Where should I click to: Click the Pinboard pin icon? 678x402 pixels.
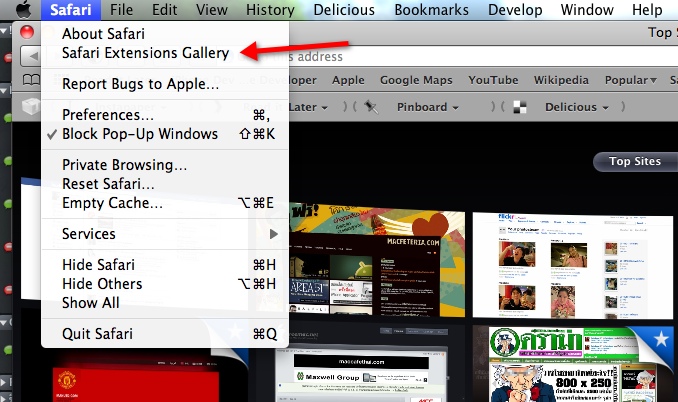pyautogui.click(x=371, y=106)
